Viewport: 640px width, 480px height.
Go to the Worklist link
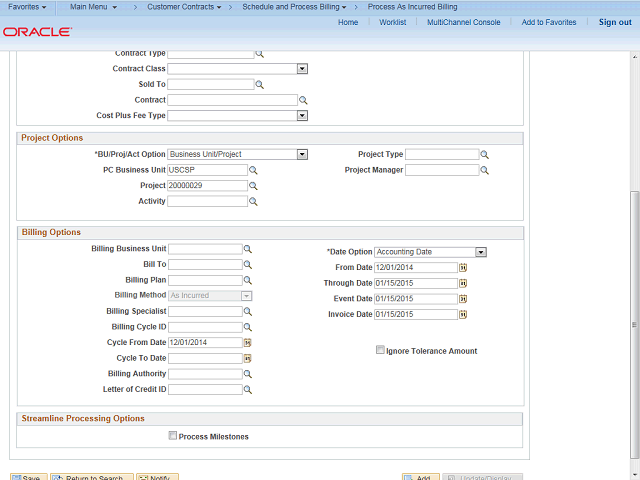(x=392, y=22)
